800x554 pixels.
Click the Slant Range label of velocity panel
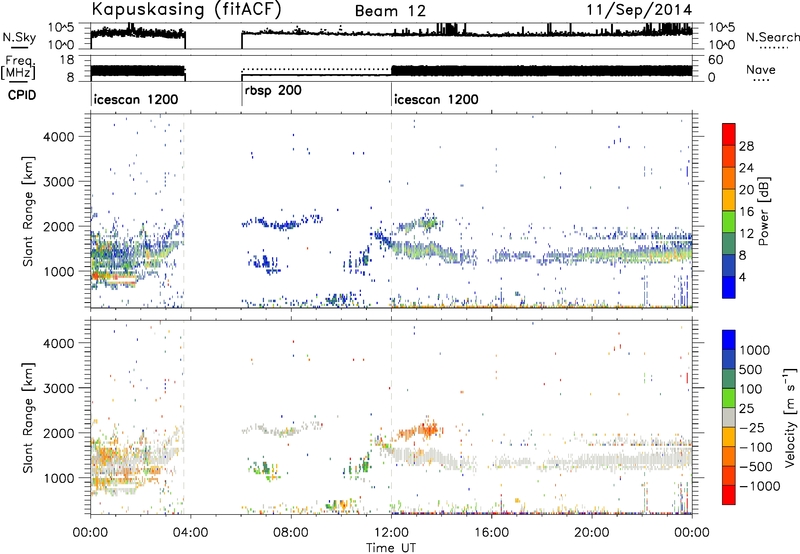click(x=28, y=417)
